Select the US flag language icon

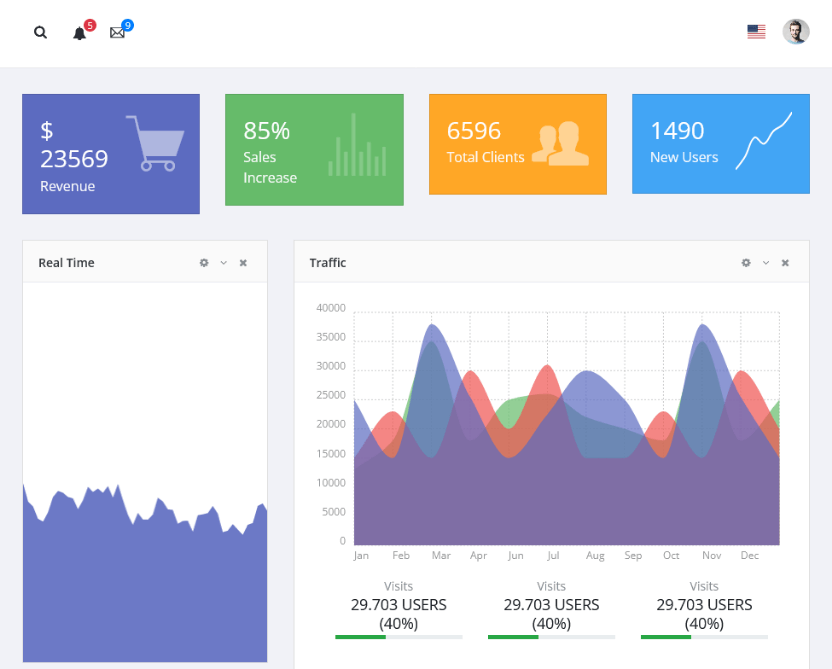click(756, 32)
